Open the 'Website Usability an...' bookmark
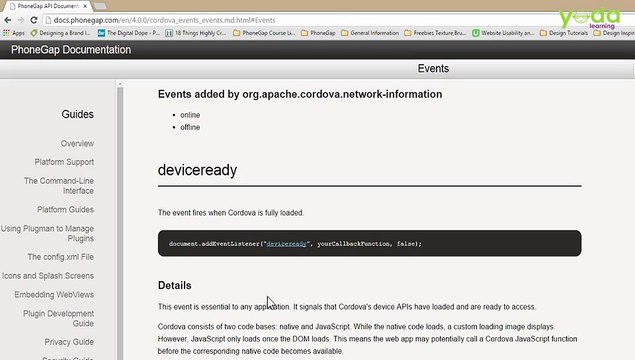 pos(503,33)
